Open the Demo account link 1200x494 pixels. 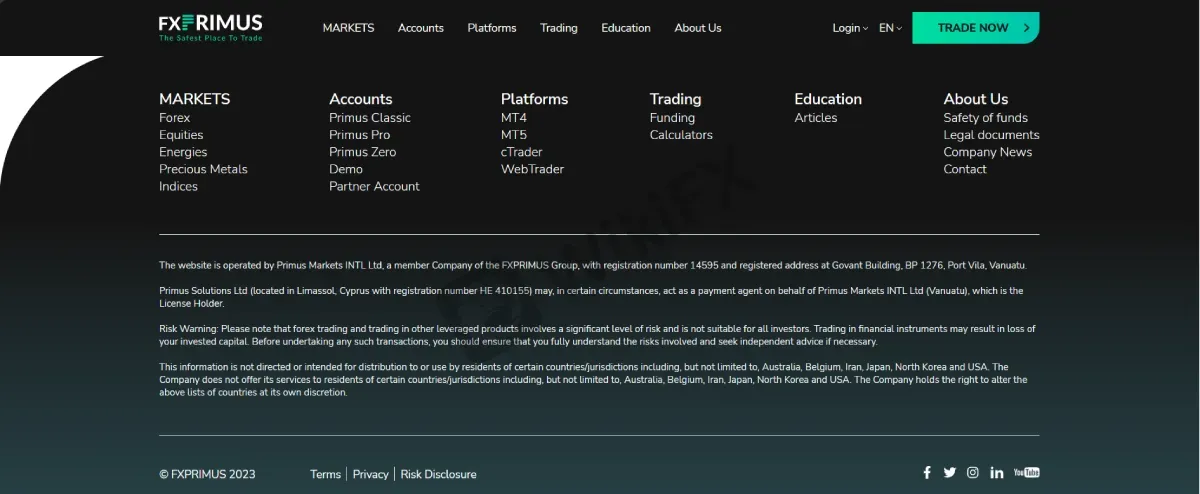tap(346, 169)
